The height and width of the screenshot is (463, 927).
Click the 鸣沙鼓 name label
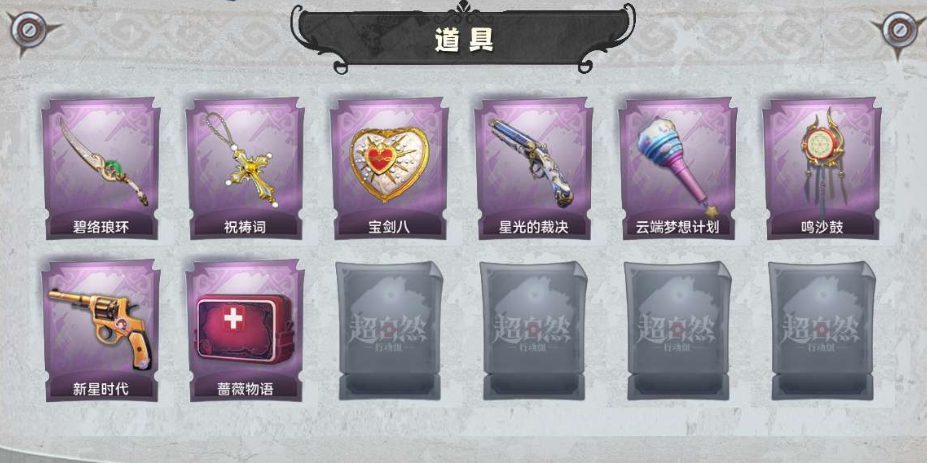coord(822,227)
